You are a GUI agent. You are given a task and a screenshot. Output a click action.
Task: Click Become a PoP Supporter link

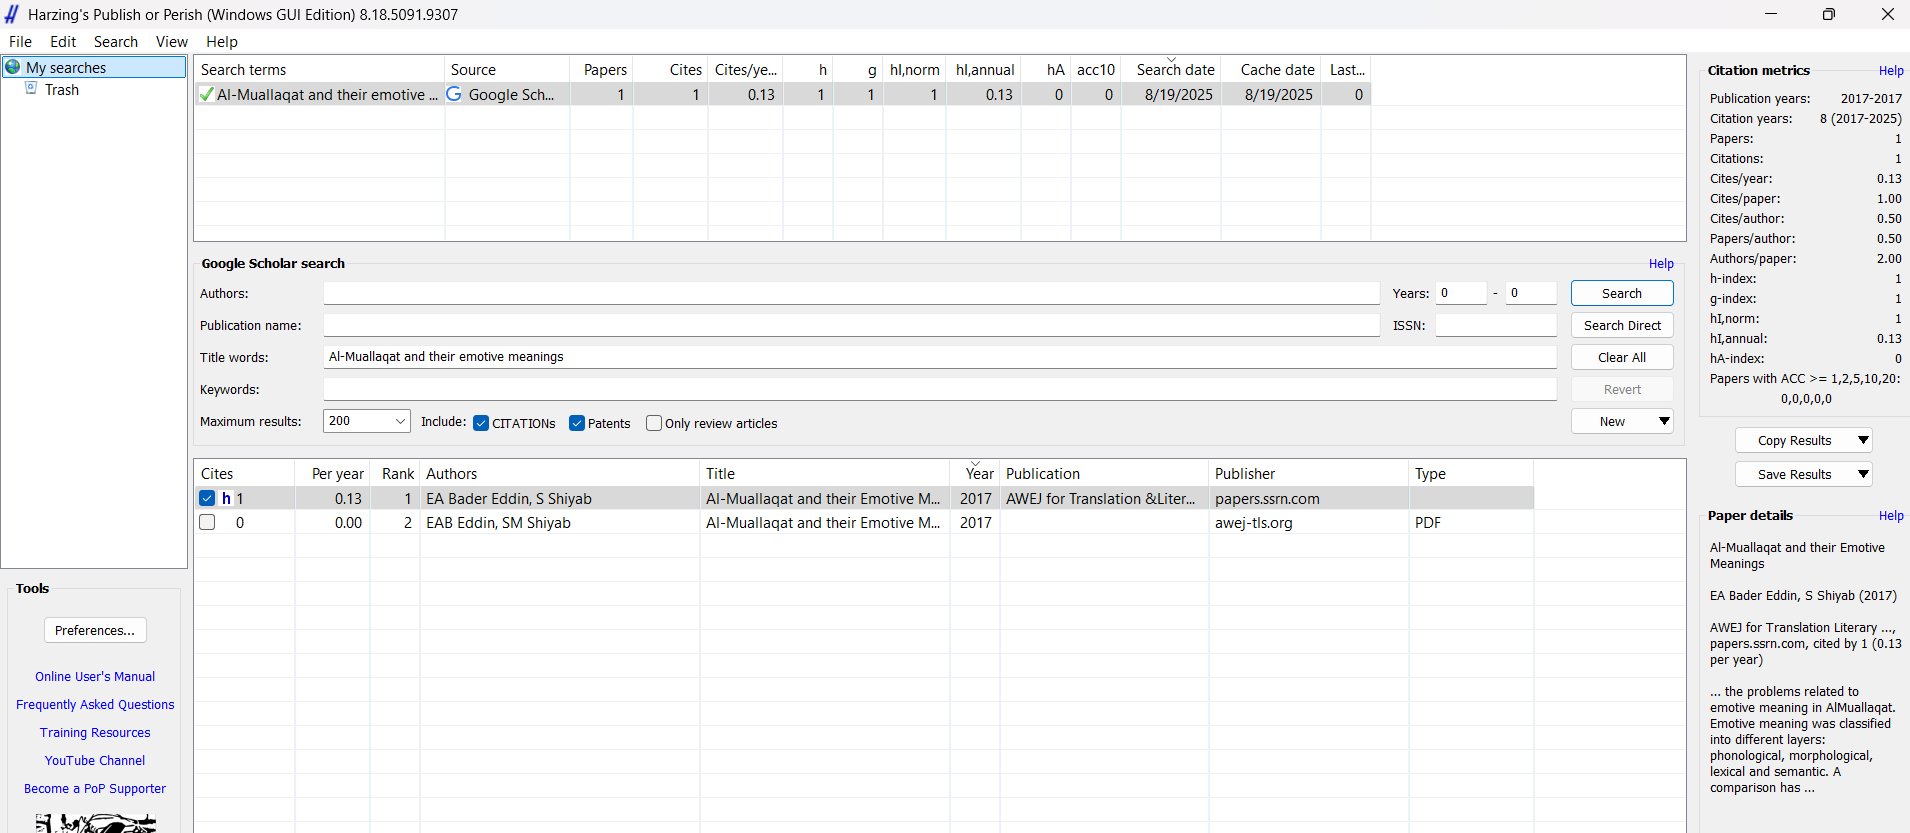click(95, 789)
